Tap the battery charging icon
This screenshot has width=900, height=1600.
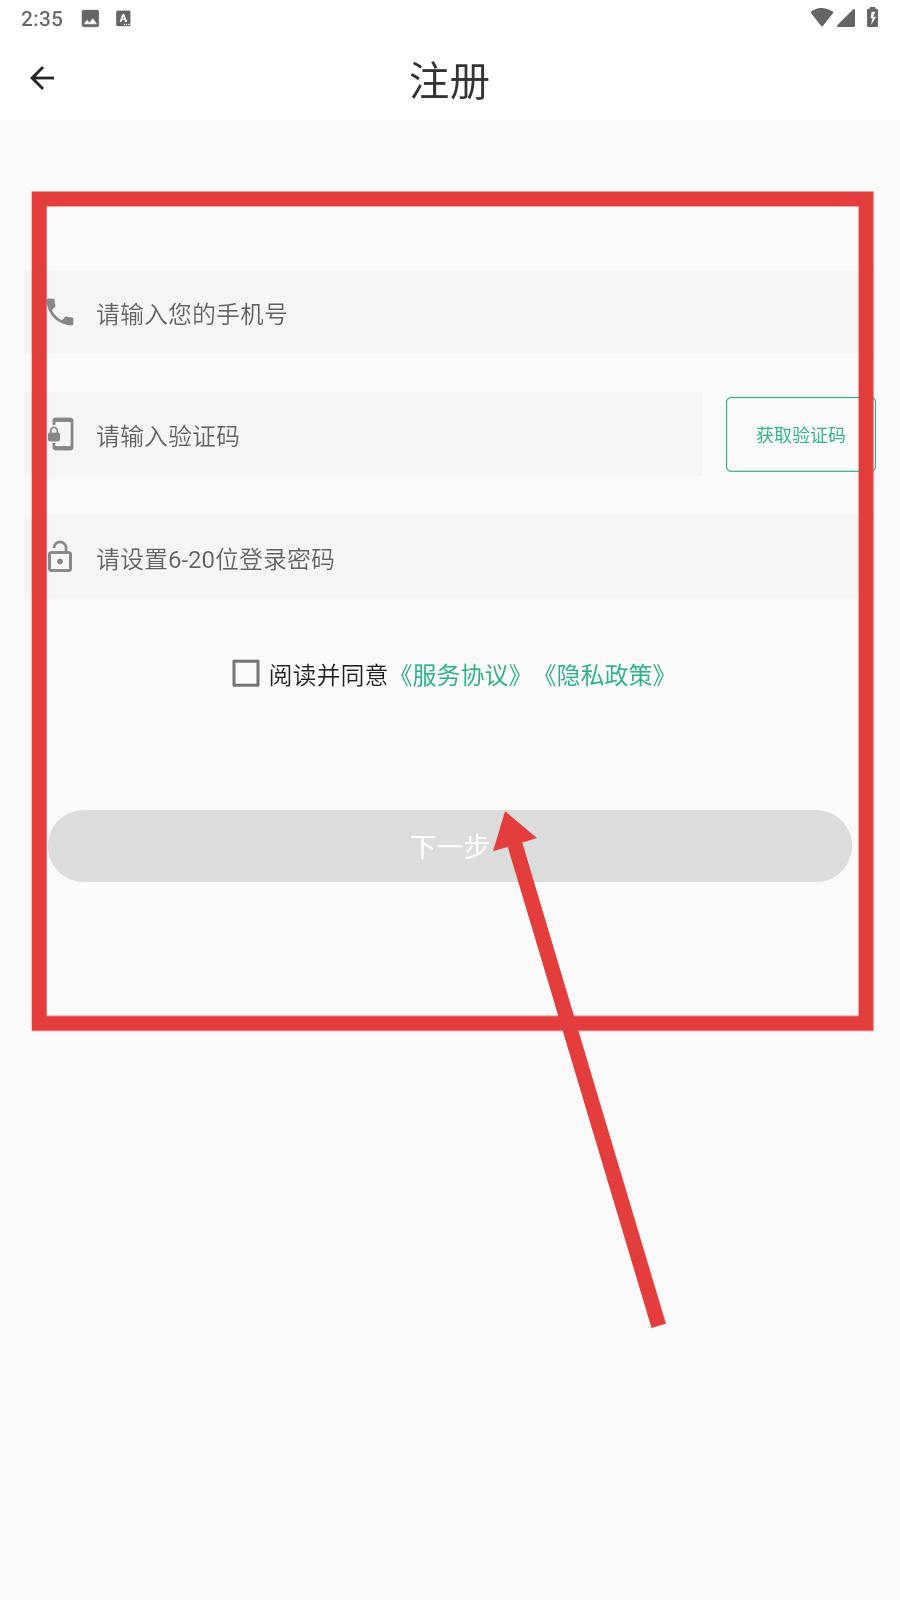(x=872, y=17)
